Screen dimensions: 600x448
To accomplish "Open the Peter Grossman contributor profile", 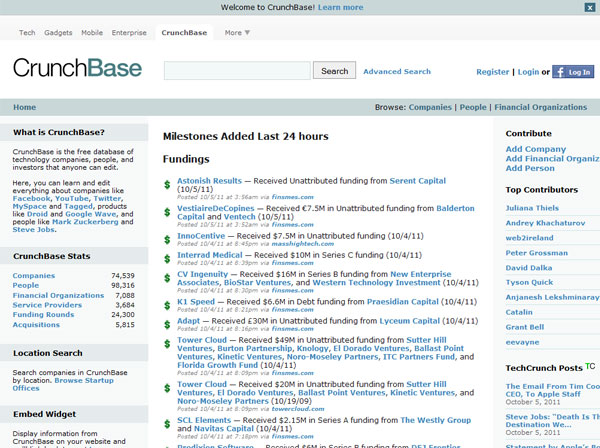I will (537, 253).
